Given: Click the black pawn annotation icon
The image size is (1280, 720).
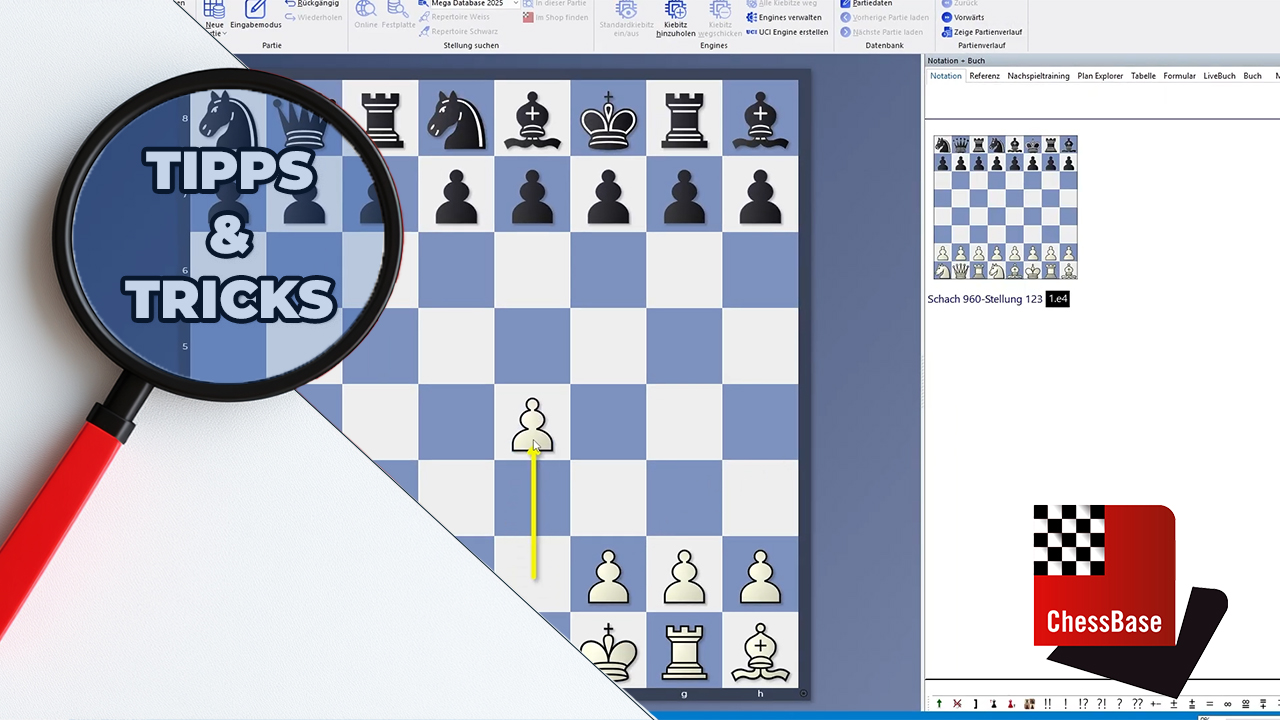Looking at the screenshot, I should click(x=994, y=704).
